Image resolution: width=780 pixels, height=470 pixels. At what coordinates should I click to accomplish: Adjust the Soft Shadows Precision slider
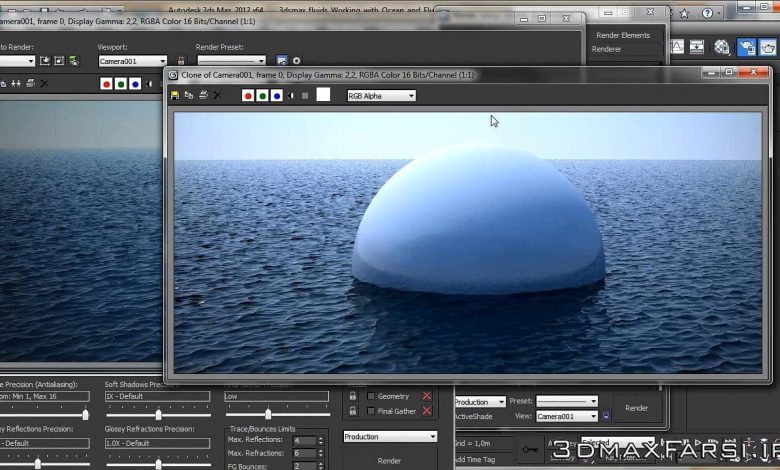(x=158, y=414)
